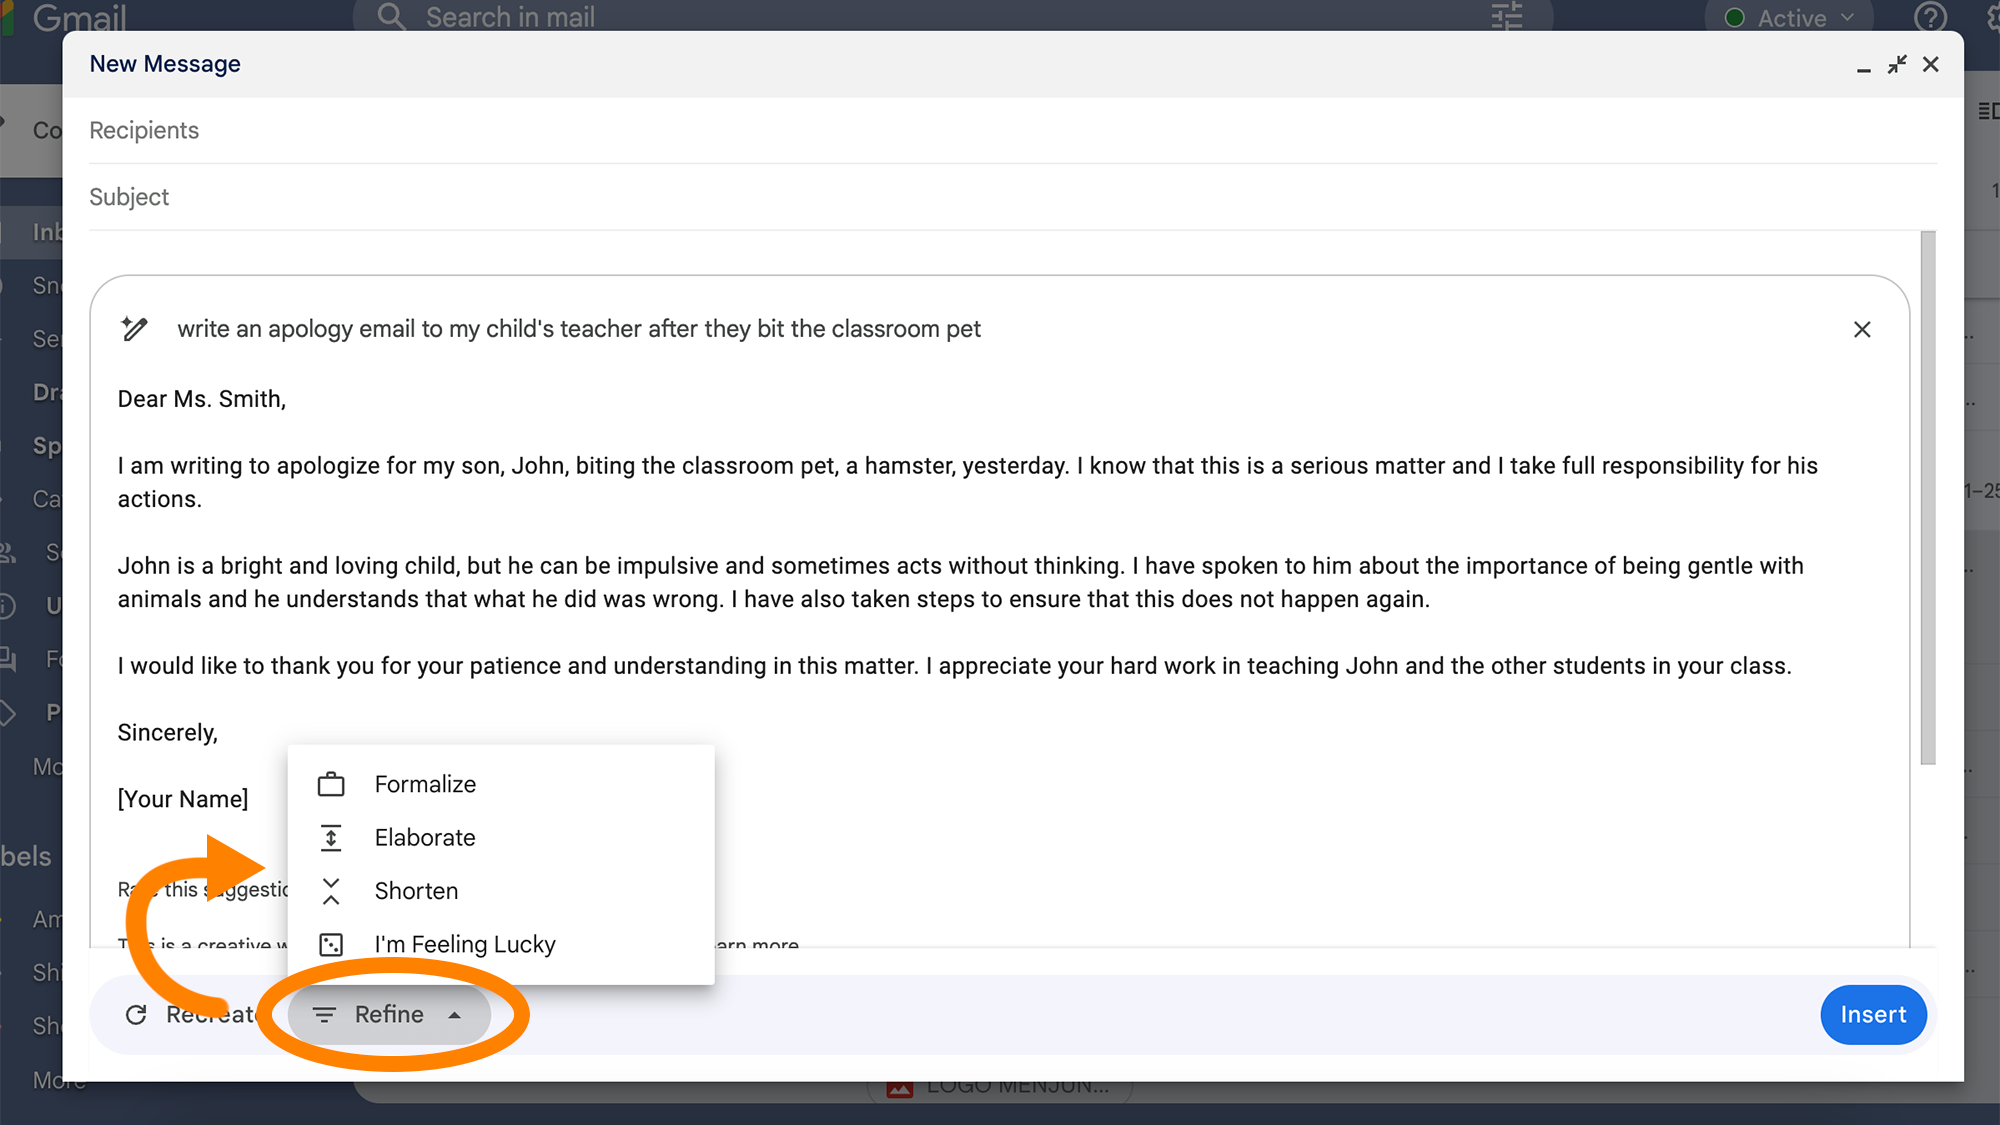Collapse the Refine dropdown menu
2000x1125 pixels.
click(389, 1015)
